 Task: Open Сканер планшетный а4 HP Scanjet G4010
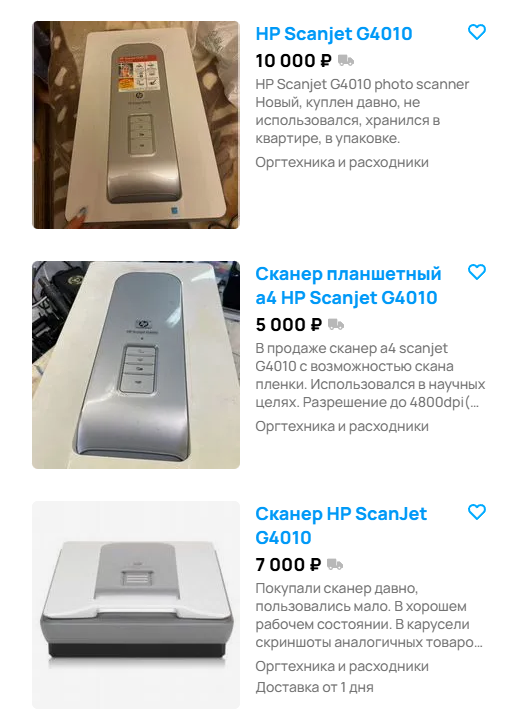click(x=348, y=286)
